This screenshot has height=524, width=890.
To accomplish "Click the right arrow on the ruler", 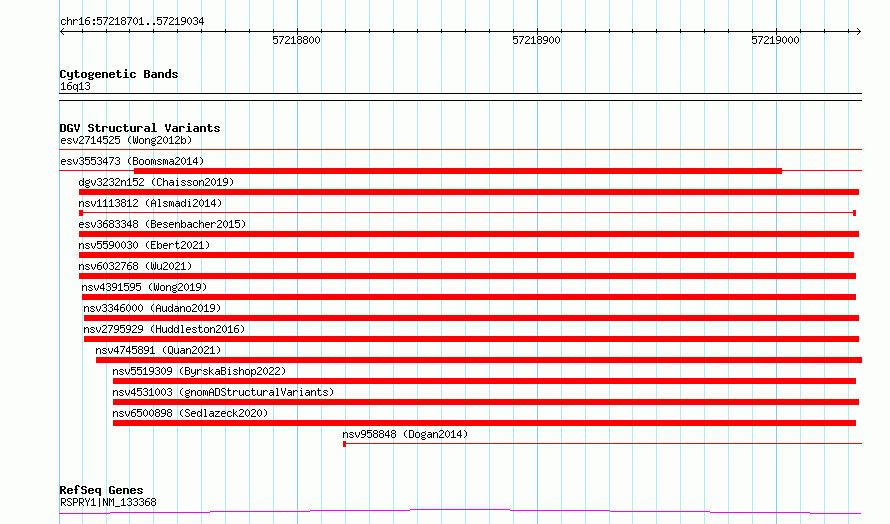I will point(858,32).
